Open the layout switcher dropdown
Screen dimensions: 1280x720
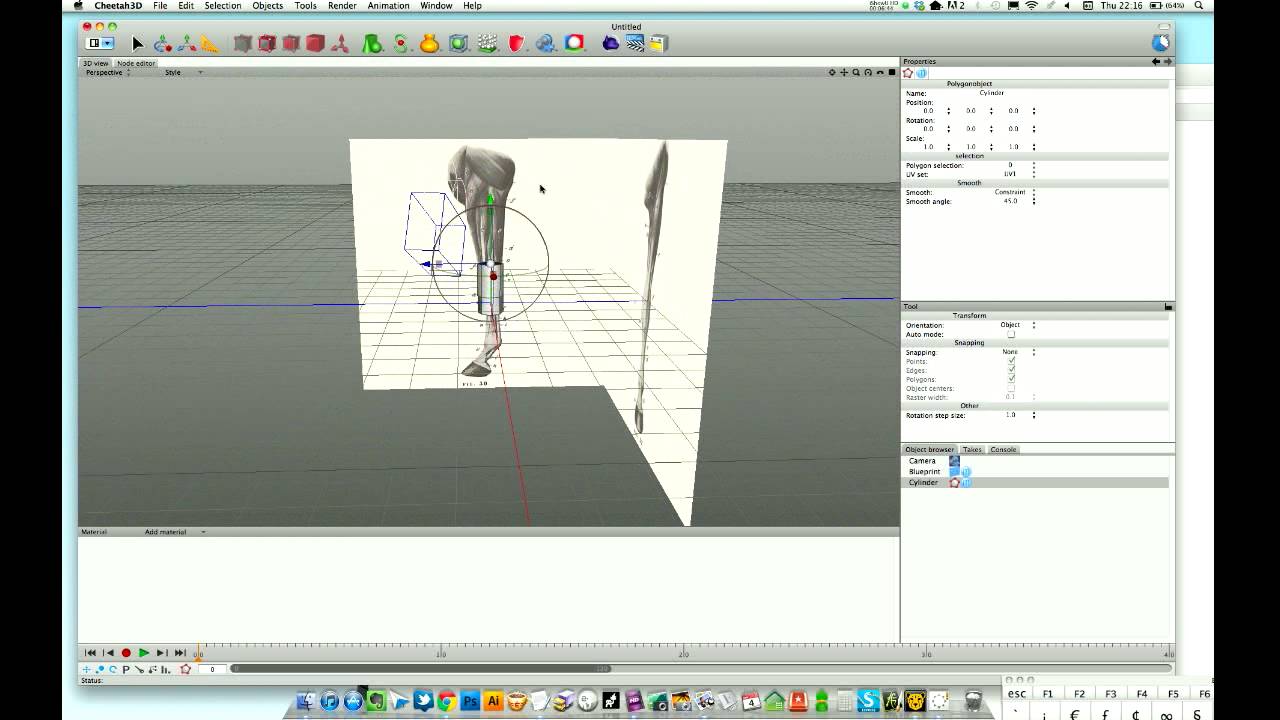(100, 43)
